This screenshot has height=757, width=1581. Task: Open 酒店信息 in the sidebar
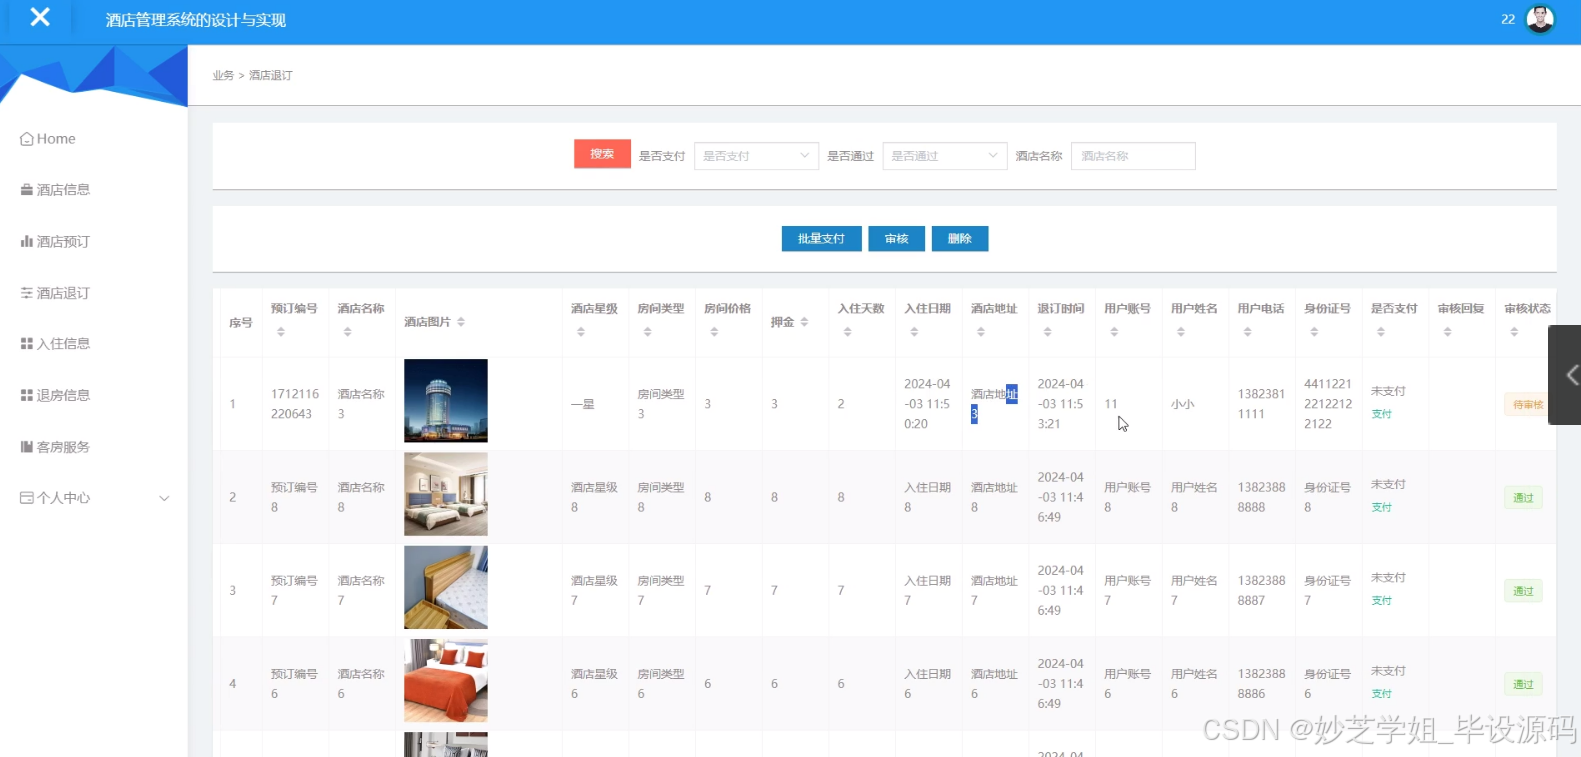click(55, 190)
